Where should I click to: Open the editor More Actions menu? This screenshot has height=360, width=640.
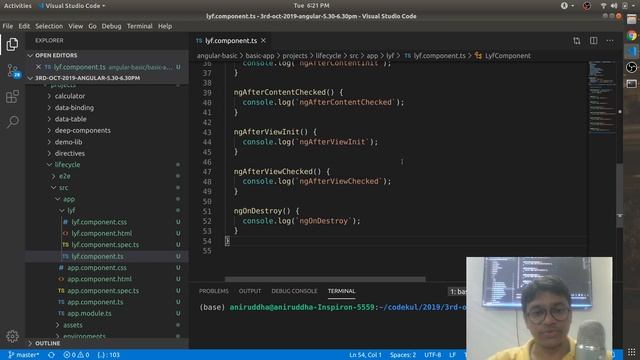coord(610,40)
